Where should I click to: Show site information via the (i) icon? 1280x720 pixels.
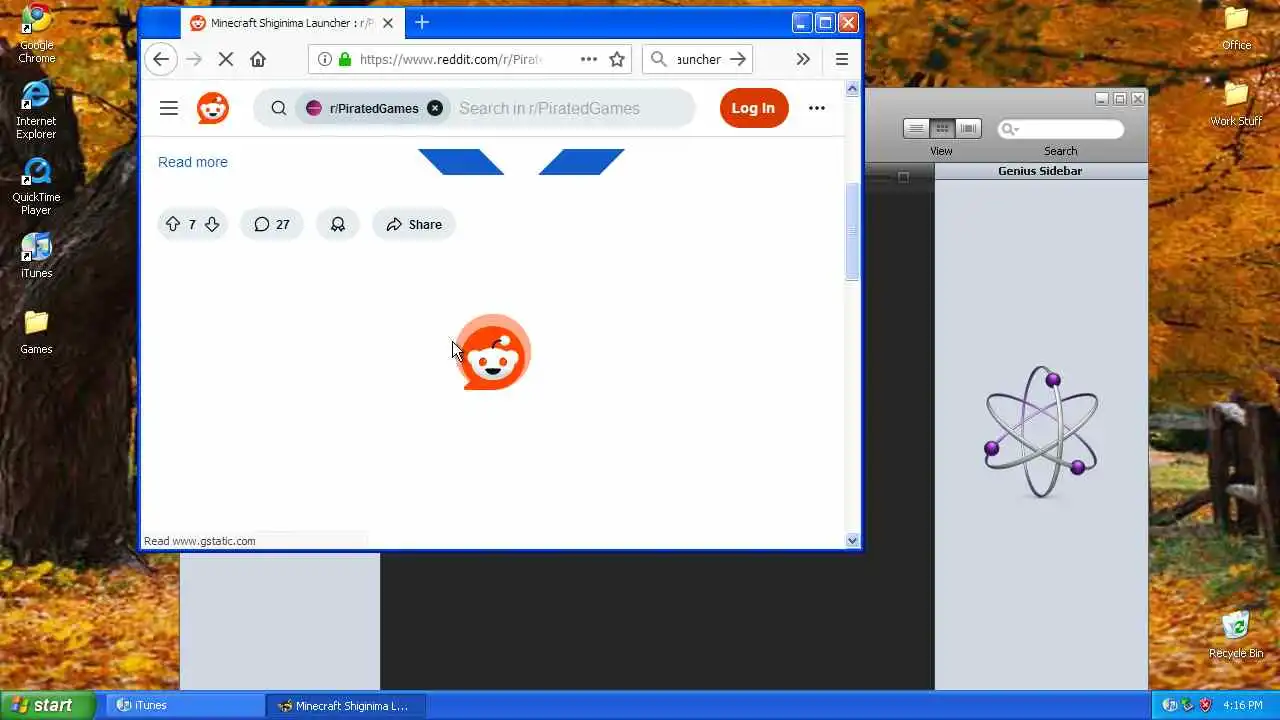(325, 59)
